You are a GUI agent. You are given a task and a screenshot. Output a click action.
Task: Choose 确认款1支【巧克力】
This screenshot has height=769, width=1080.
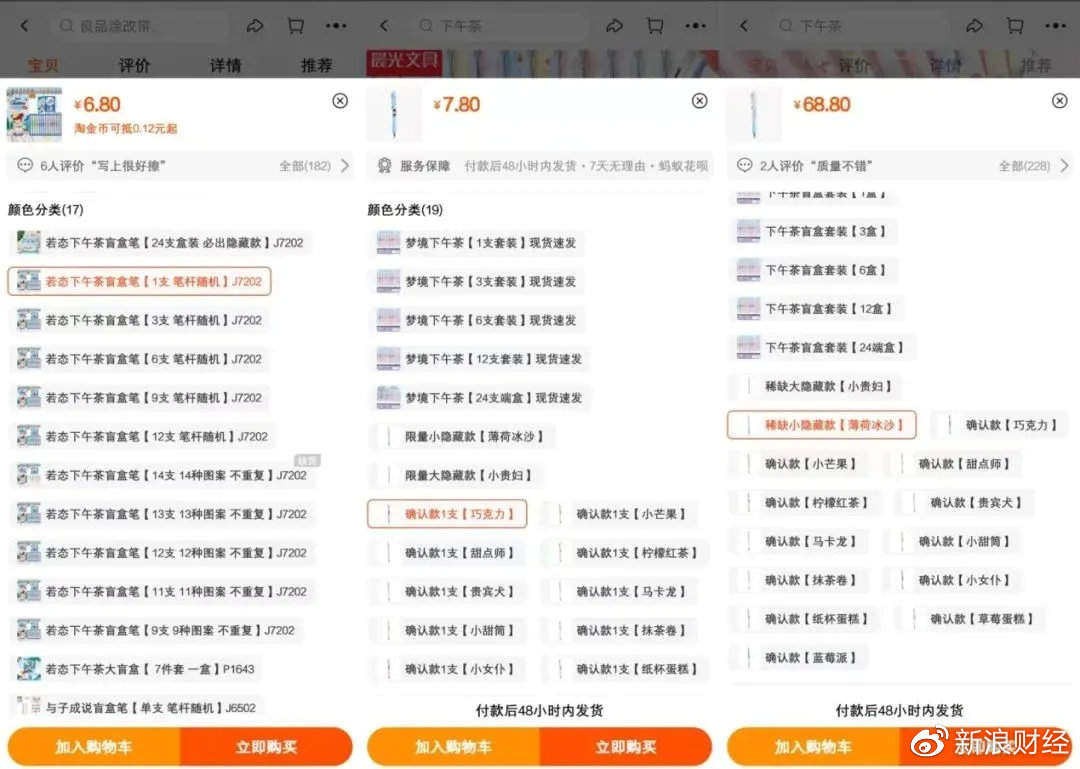point(447,513)
